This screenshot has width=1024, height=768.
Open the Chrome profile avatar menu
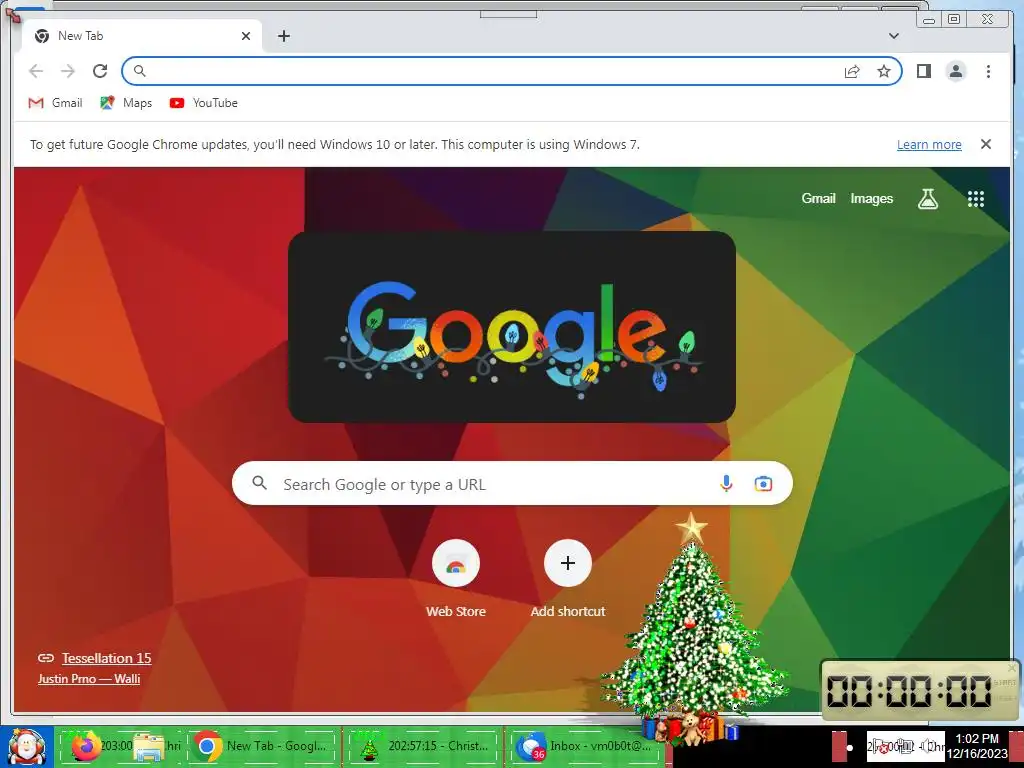[x=956, y=71]
